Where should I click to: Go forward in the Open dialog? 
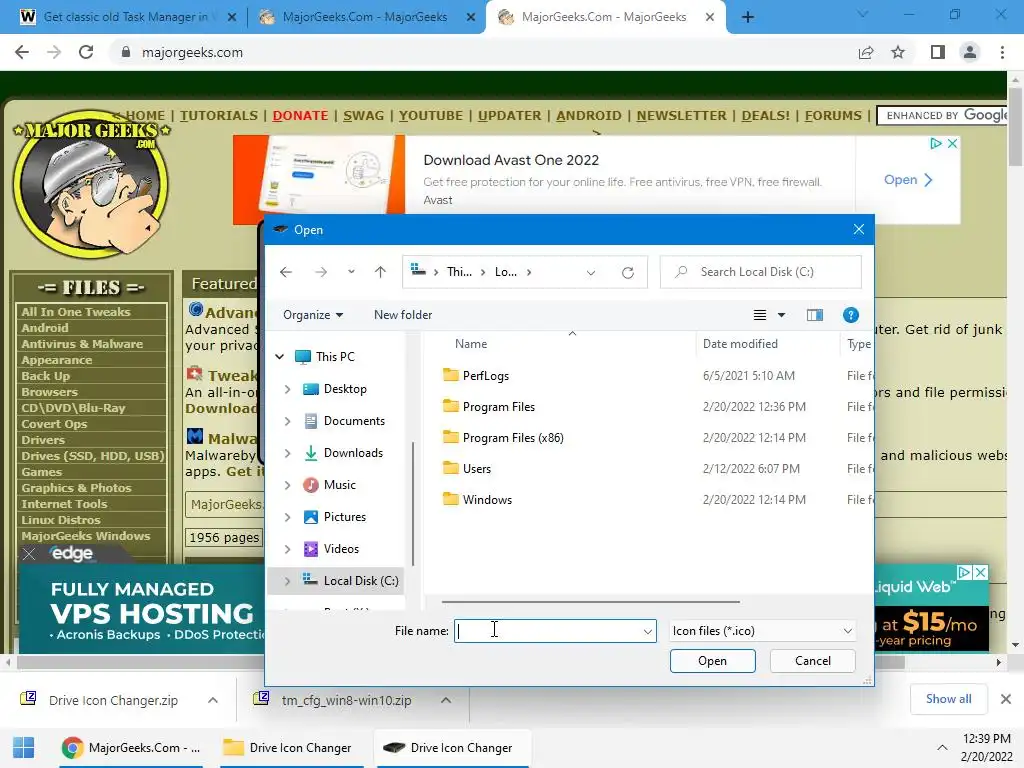point(321,272)
